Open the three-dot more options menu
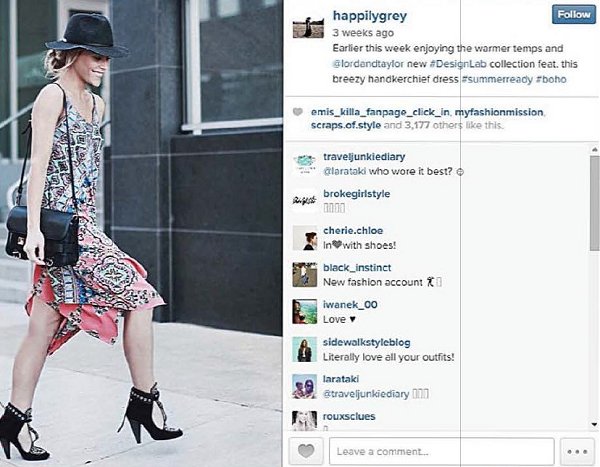 coord(577,452)
